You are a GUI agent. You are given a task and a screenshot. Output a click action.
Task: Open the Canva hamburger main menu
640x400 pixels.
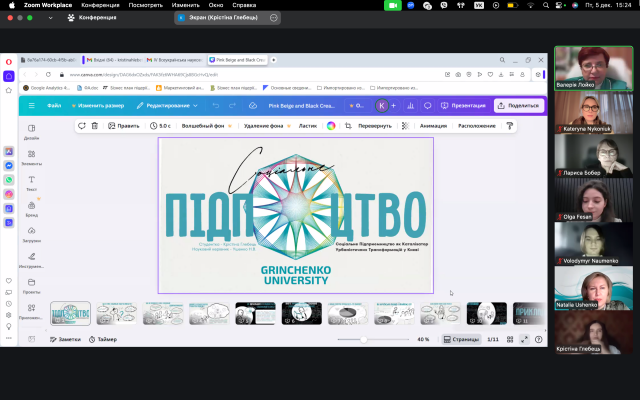pyautogui.click(x=31, y=105)
